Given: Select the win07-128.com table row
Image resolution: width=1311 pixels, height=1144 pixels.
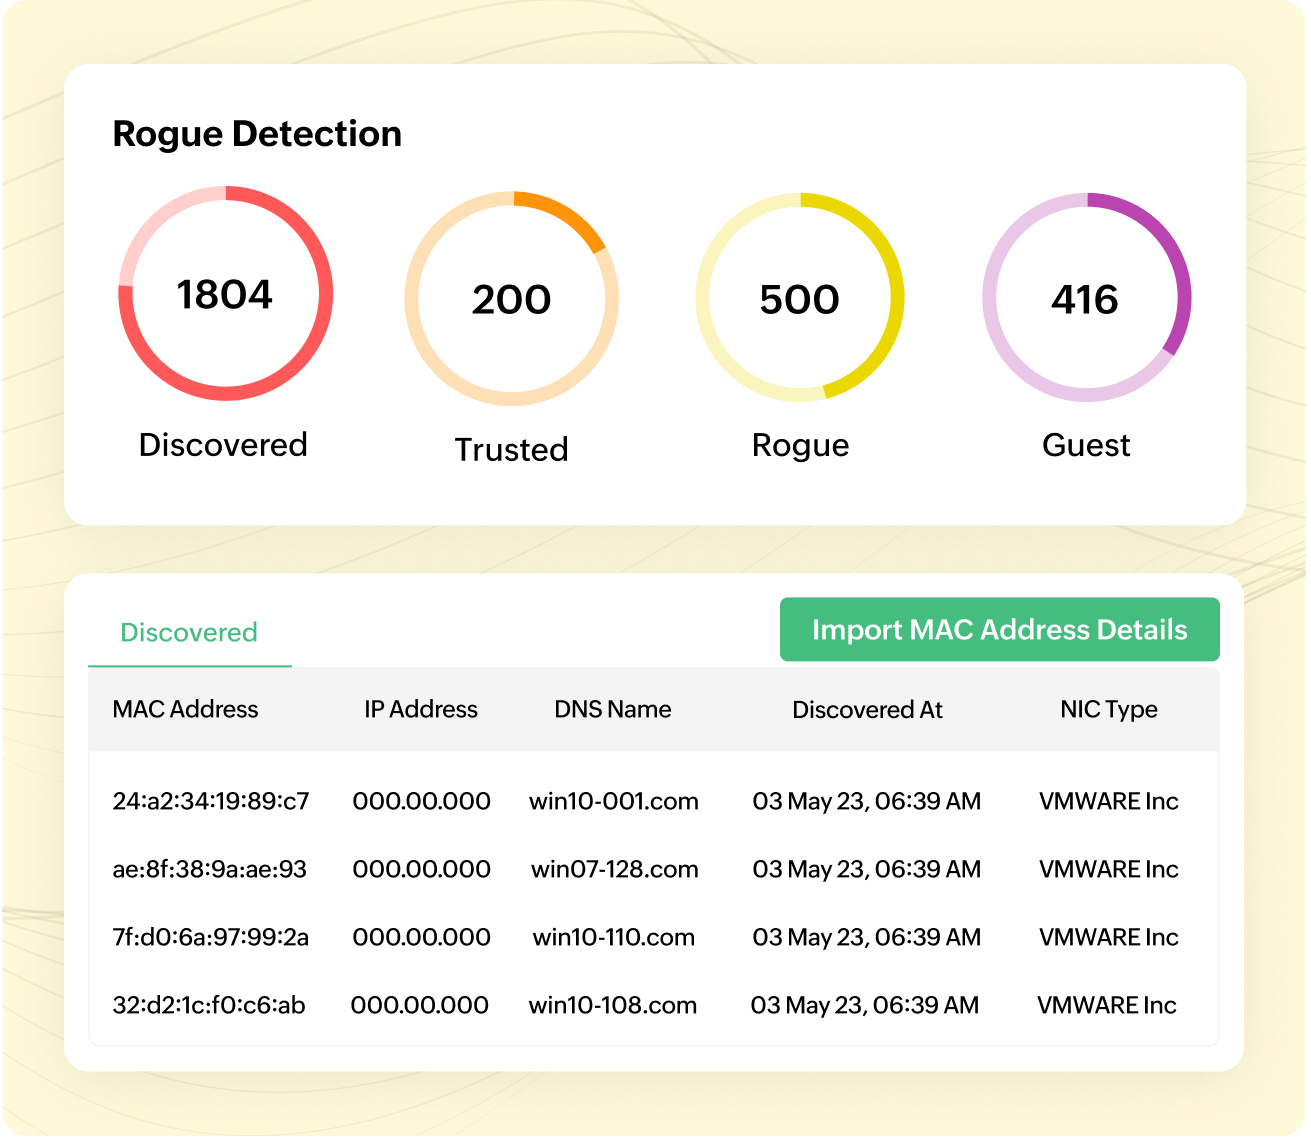Looking at the screenshot, I should click(x=614, y=869).
